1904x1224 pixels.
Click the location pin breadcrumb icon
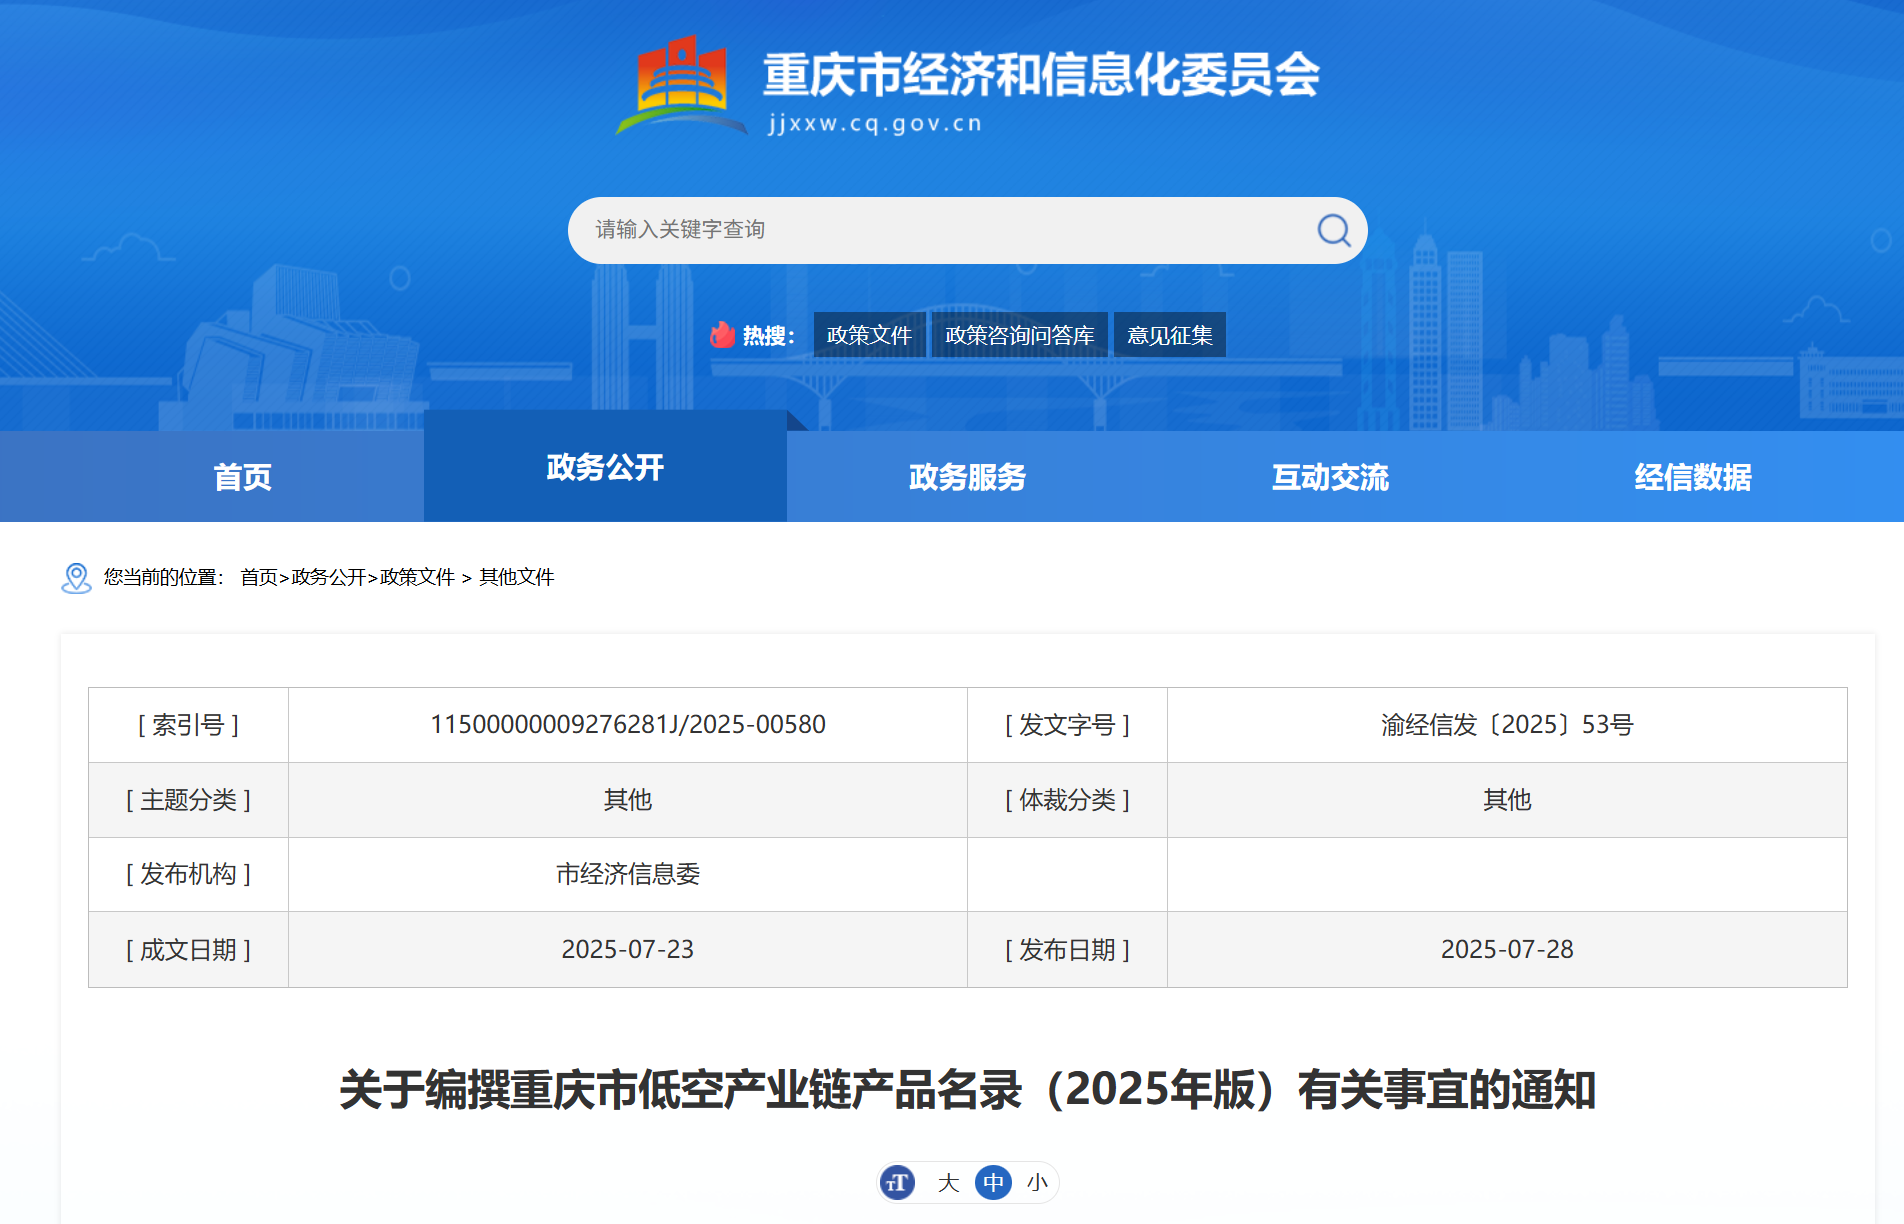point(76,578)
